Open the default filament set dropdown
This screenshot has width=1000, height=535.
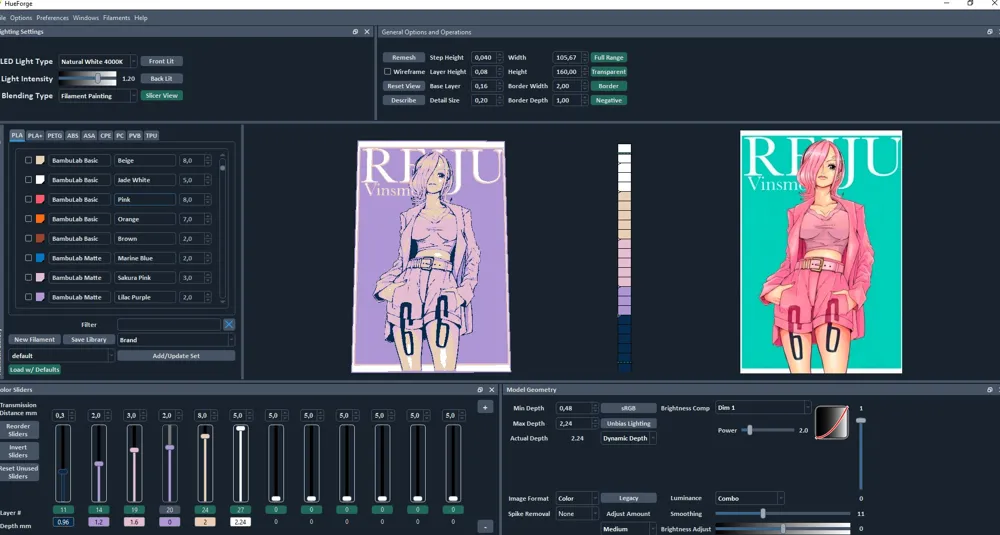click(62, 356)
